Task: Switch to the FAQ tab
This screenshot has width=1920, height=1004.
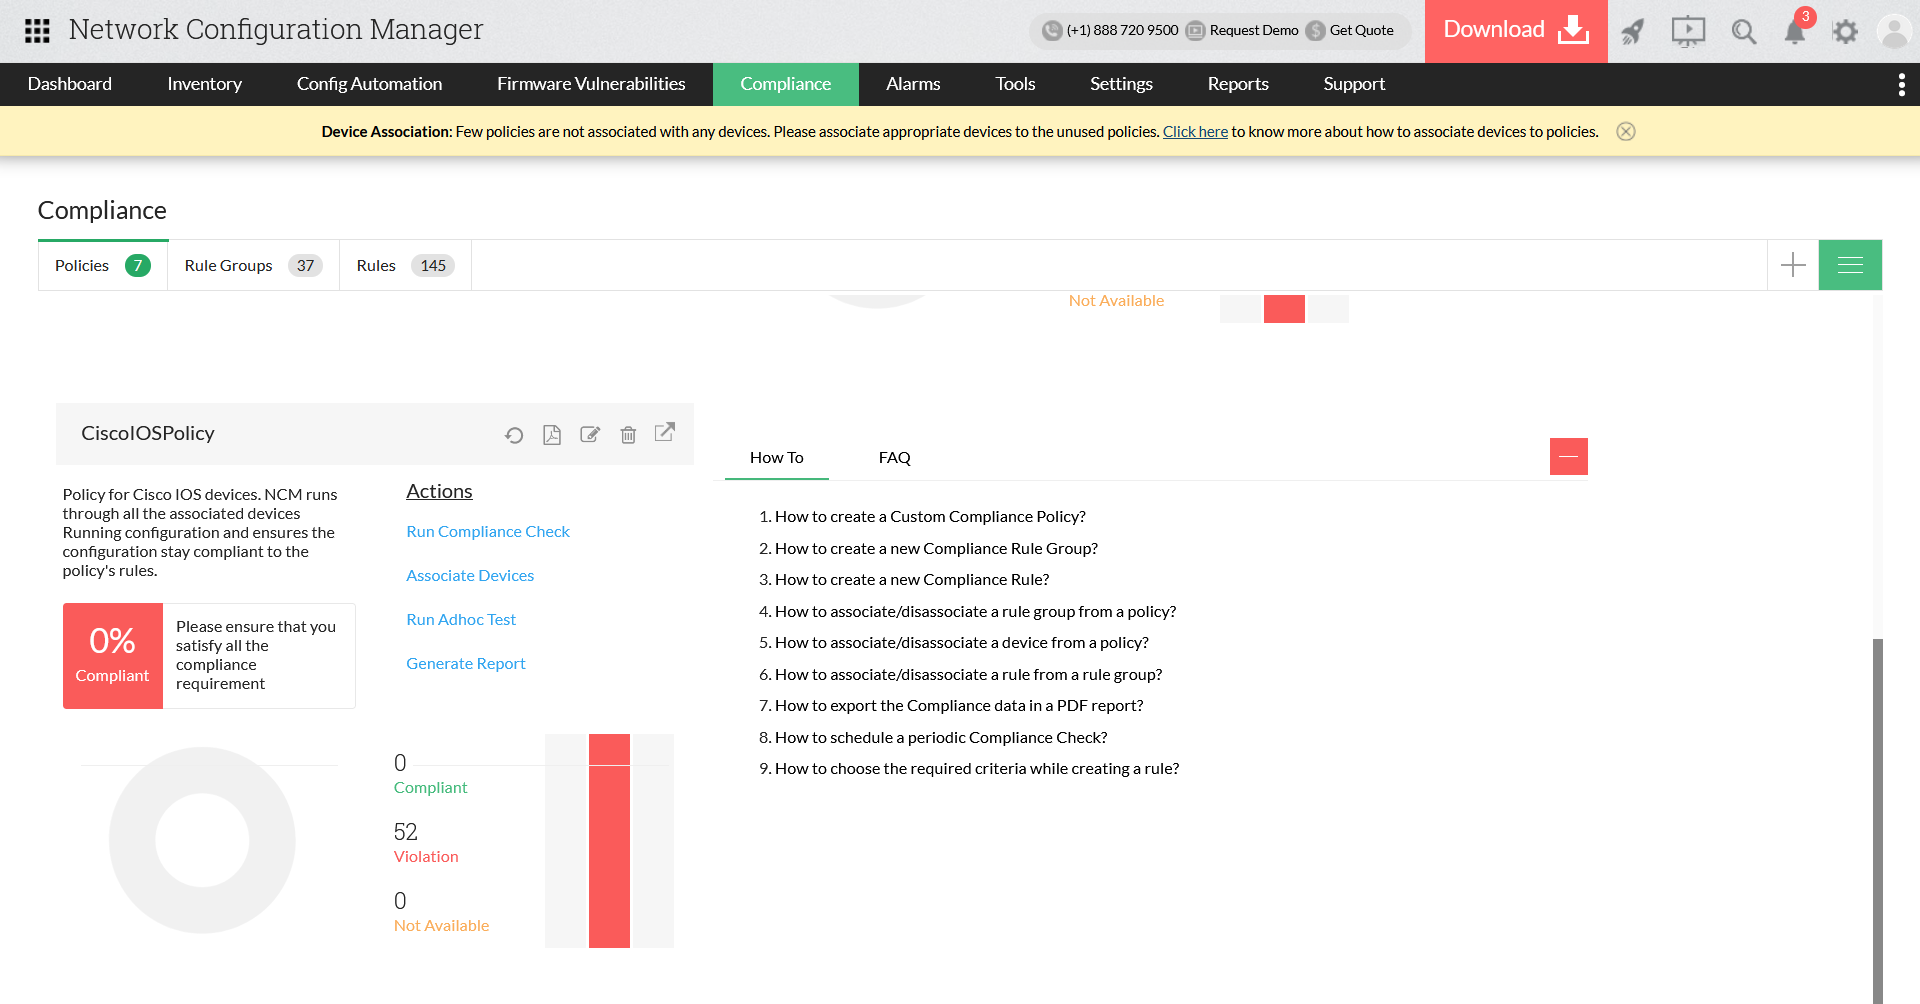Action: click(893, 457)
